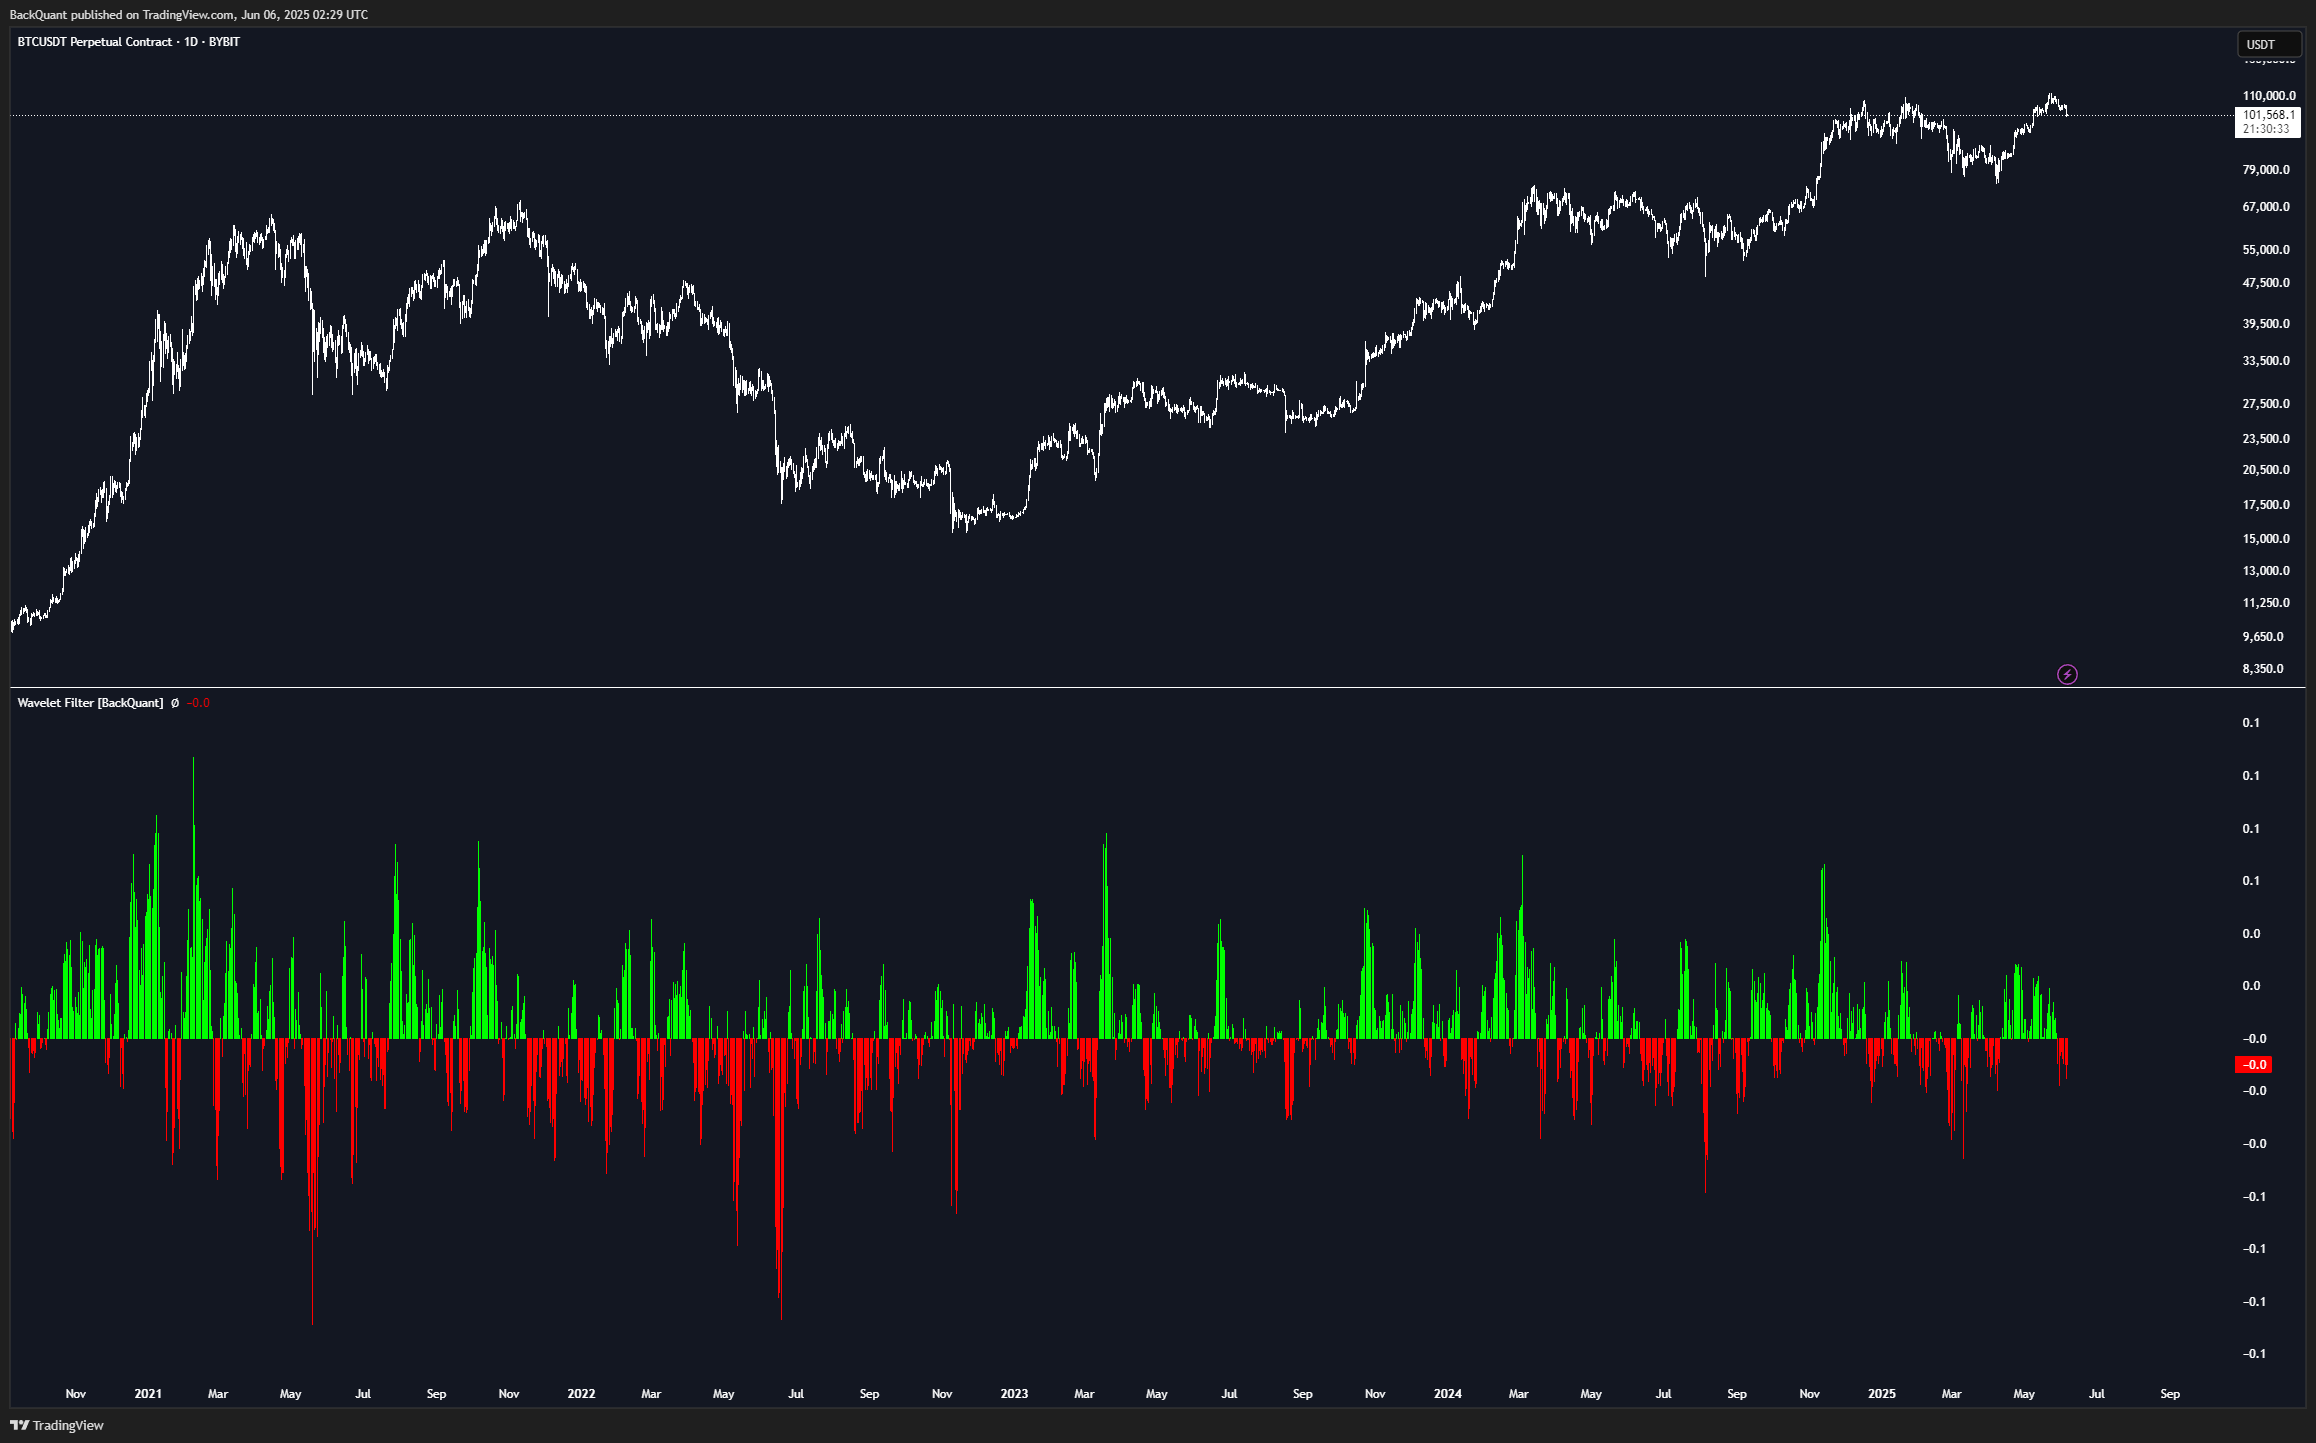This screenshot has height=1443, width=2316.
Task: Click the red -0.0 indicator value tag
Action: tap(2254, 1065)
